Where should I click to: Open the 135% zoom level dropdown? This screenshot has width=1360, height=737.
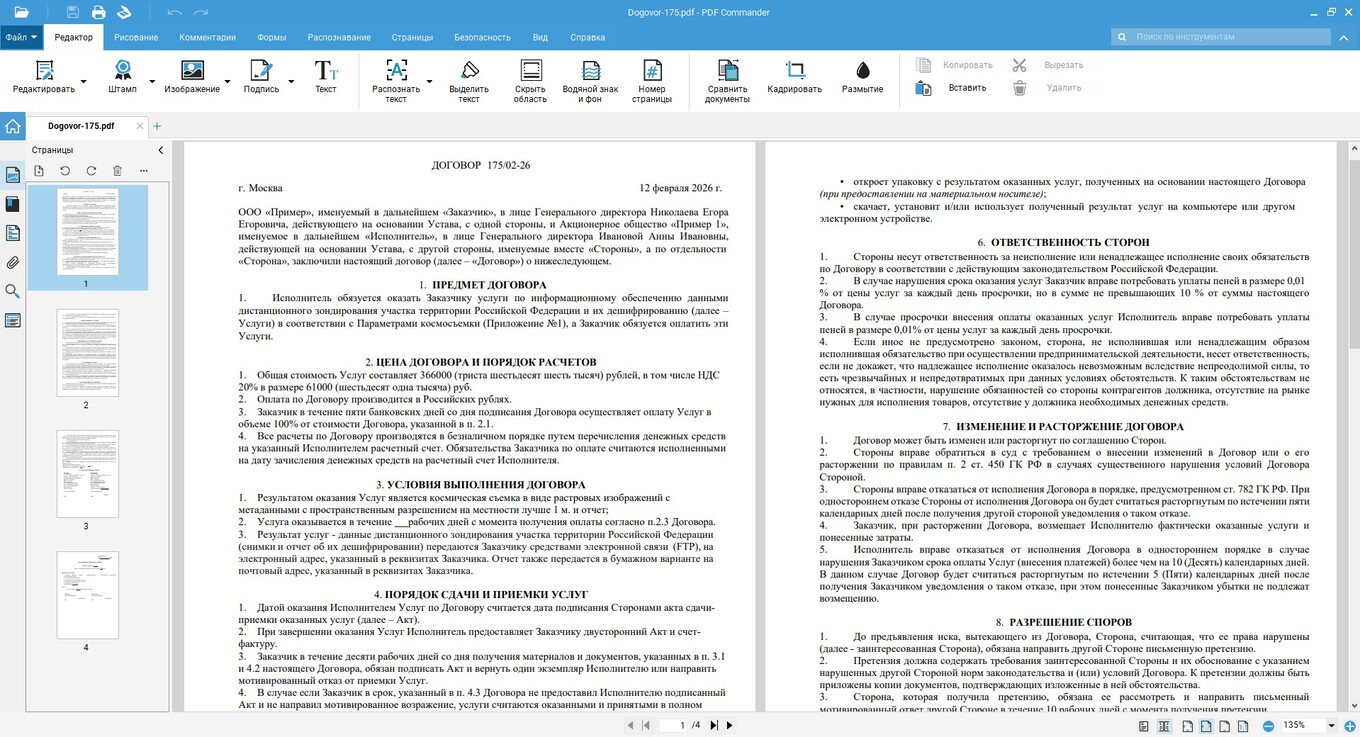(x=1332, y=725)
